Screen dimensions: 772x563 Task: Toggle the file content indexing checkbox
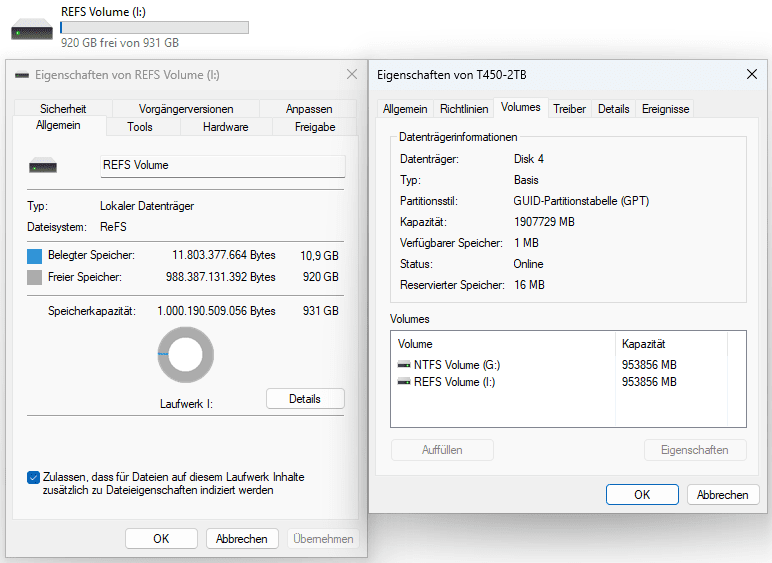pos(34,477)
